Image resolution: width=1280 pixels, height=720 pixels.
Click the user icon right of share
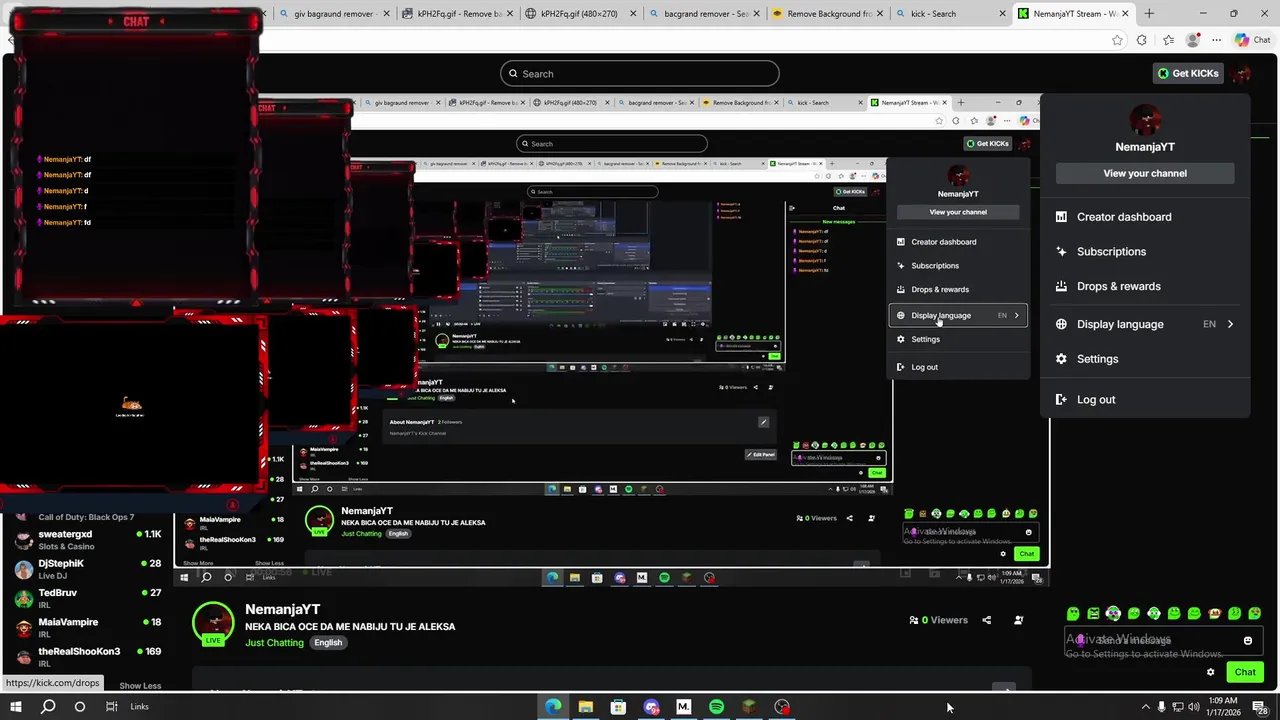pos(1018,620)
